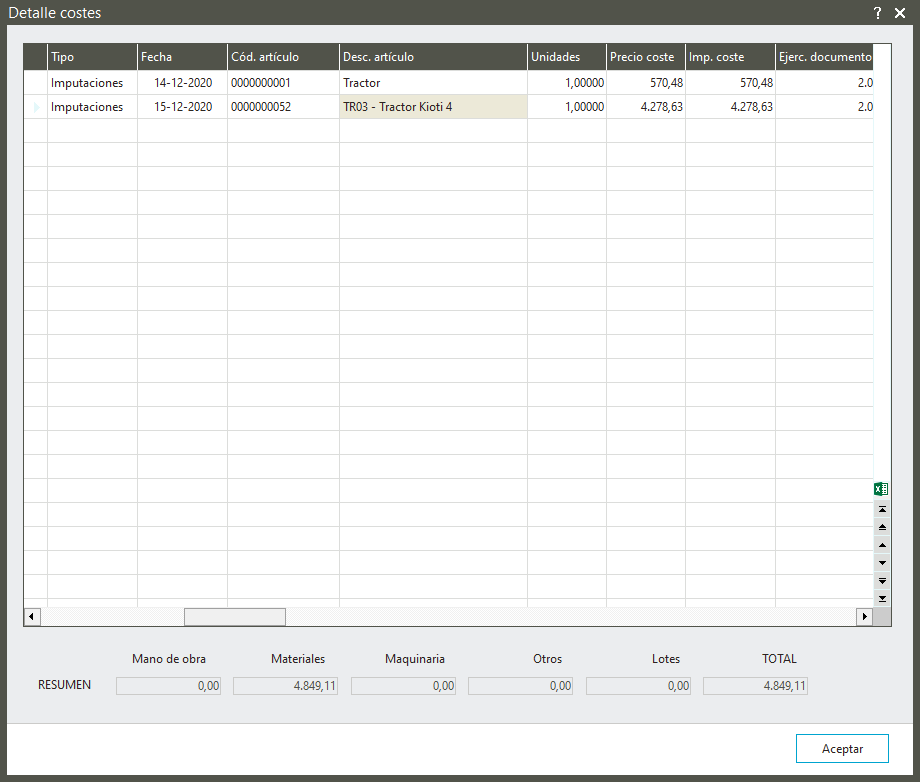Export the grid to Excel

881,489
